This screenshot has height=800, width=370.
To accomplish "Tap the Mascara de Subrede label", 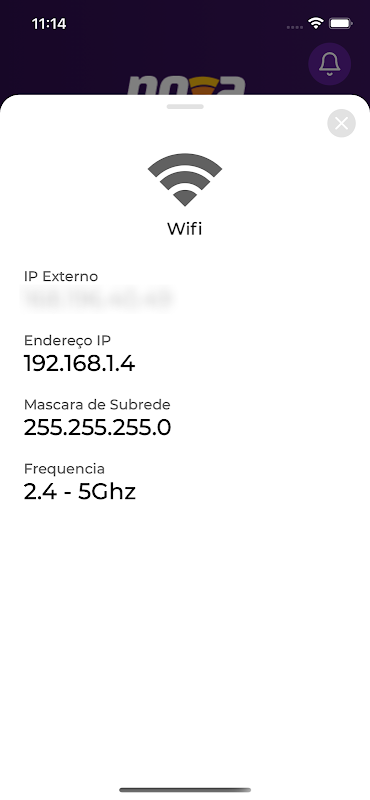I will pos(97,405).
